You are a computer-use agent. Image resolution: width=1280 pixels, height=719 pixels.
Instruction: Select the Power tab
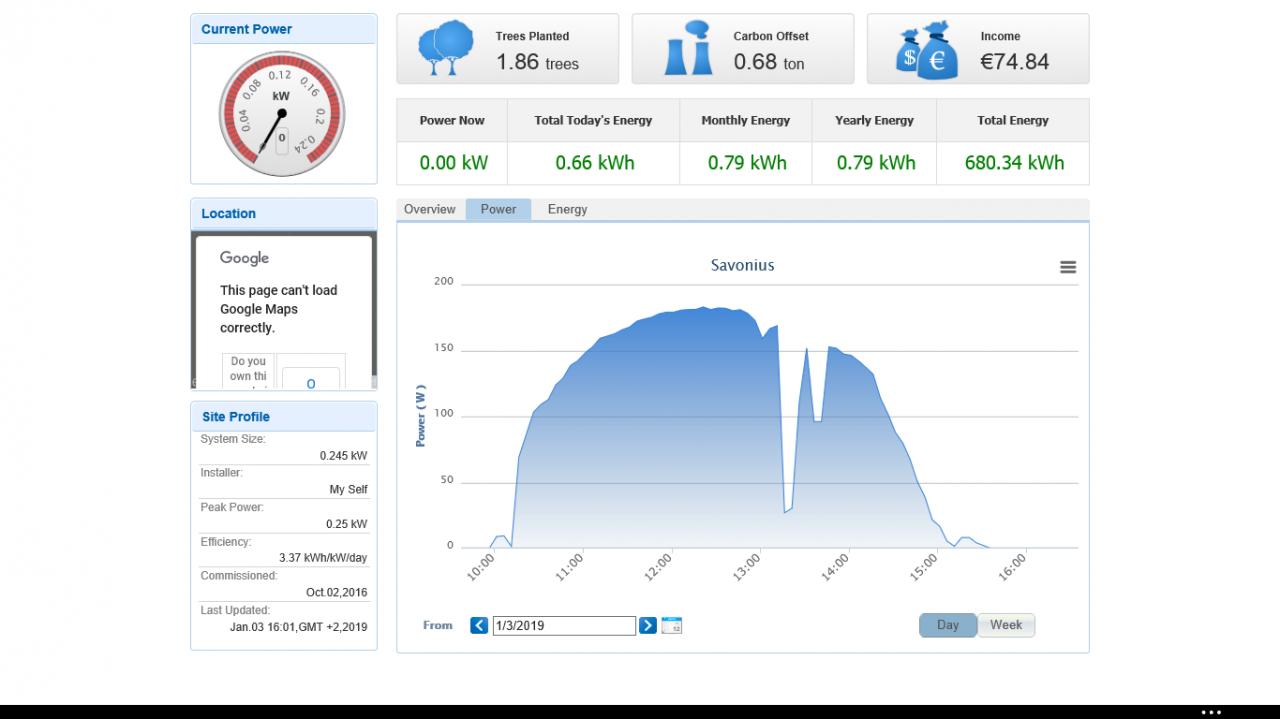498,209
